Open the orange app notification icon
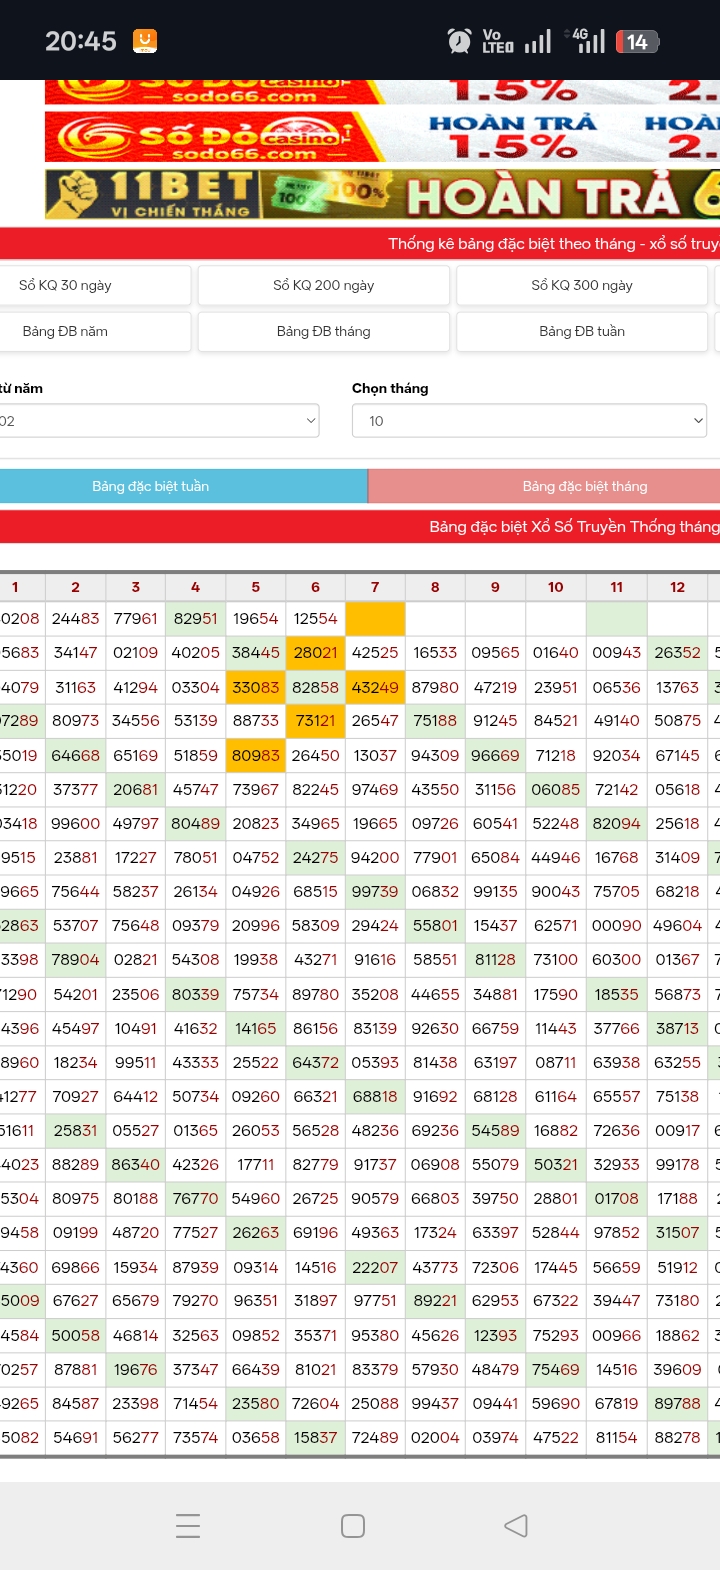The image size is (720, 1570). click(145, 41)
